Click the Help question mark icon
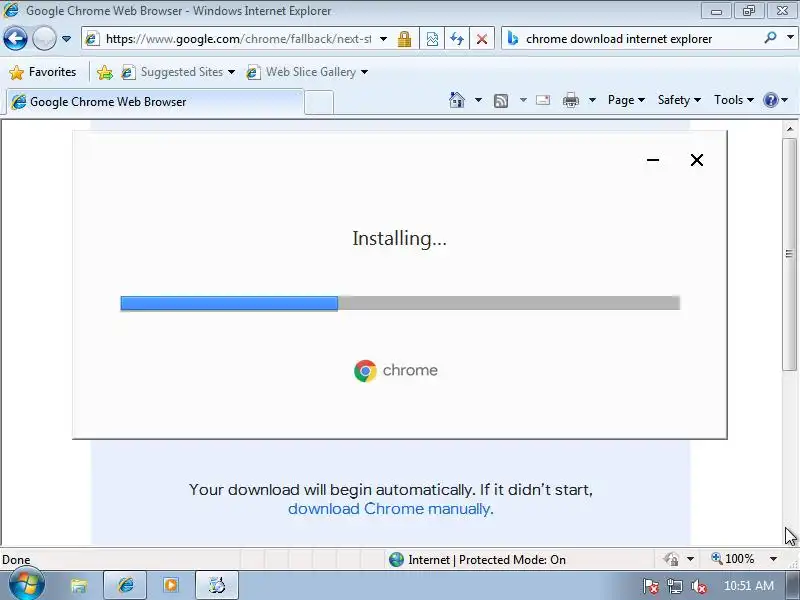Image resolution: width=800 pixels, height=600 pixels. point(771,100)
